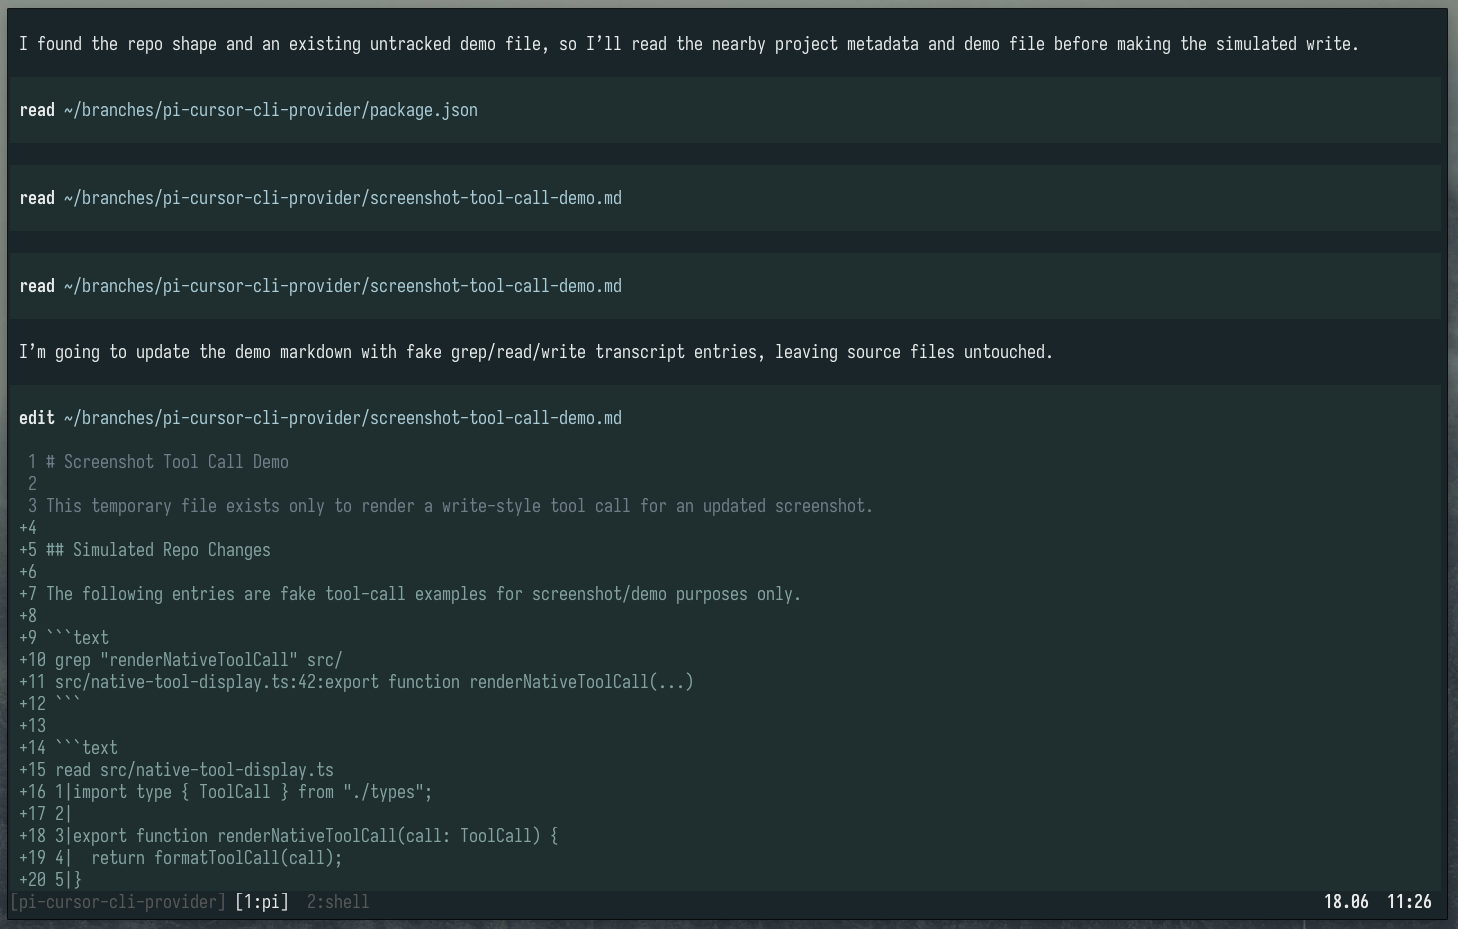This screenshot has height=929, width=1458.
Task: Click added line +11 src/native-tool-display.ts:42 grep result
Action: [356, 682]
